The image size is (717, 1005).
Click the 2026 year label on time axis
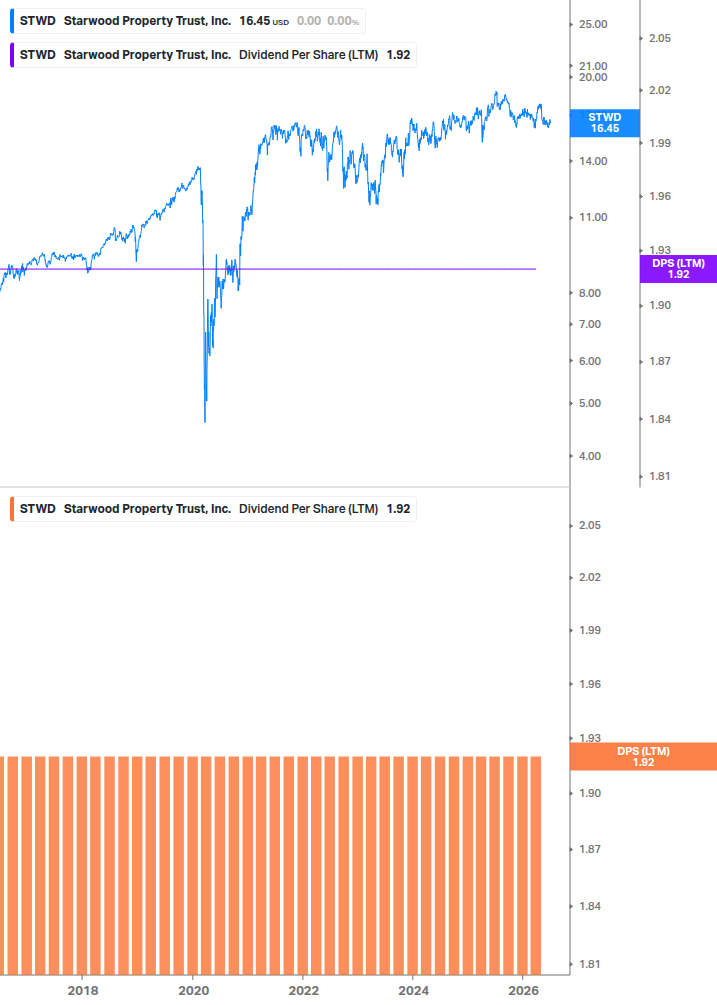tap(523, 991)
